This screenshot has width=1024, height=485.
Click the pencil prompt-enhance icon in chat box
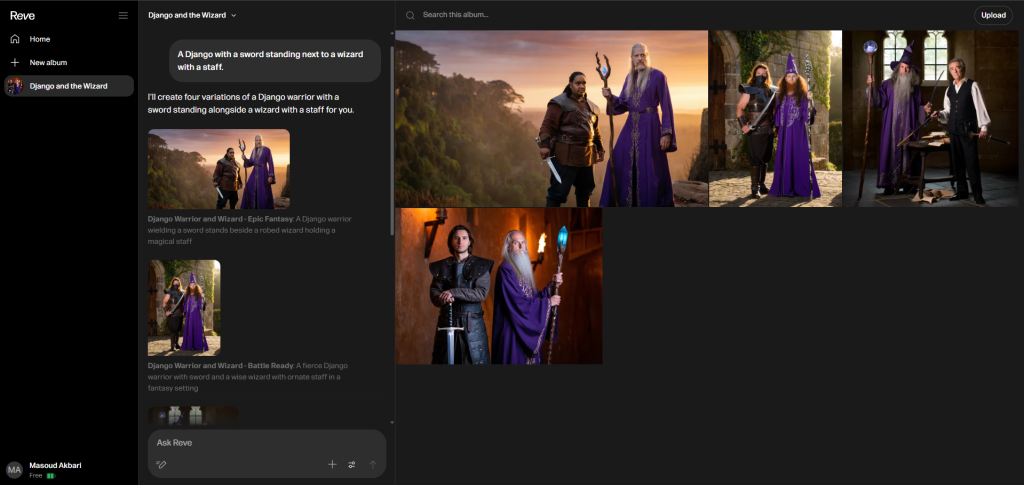click(161, 464)
